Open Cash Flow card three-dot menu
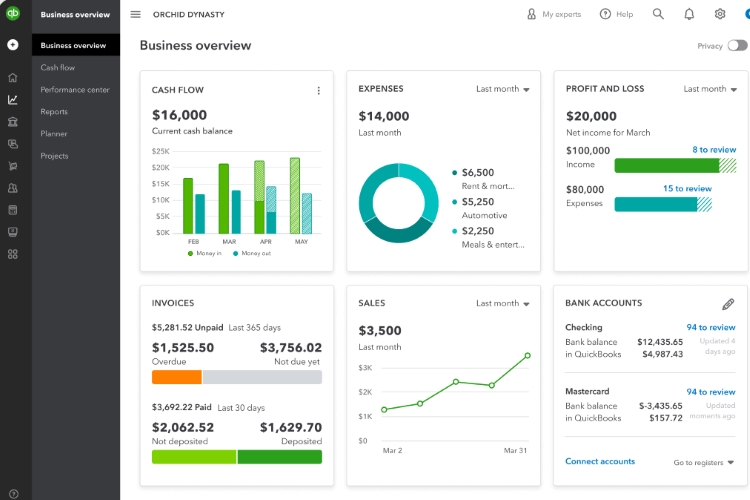750x500 pixels. coord(319,90)
